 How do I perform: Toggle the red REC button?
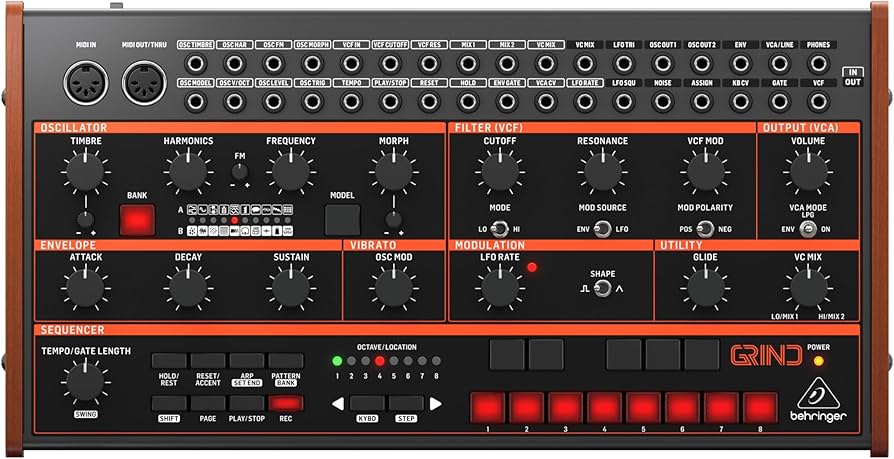(286, 404)
